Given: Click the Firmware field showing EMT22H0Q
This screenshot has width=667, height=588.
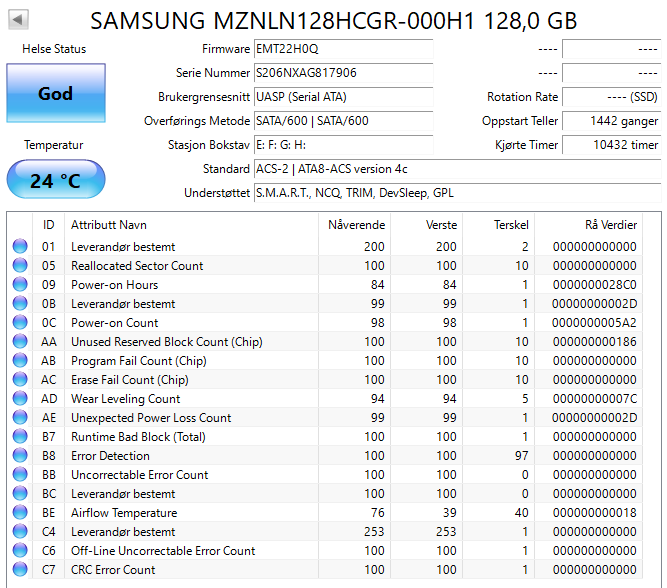Looking at the screenshot, I should click(343, 49).
